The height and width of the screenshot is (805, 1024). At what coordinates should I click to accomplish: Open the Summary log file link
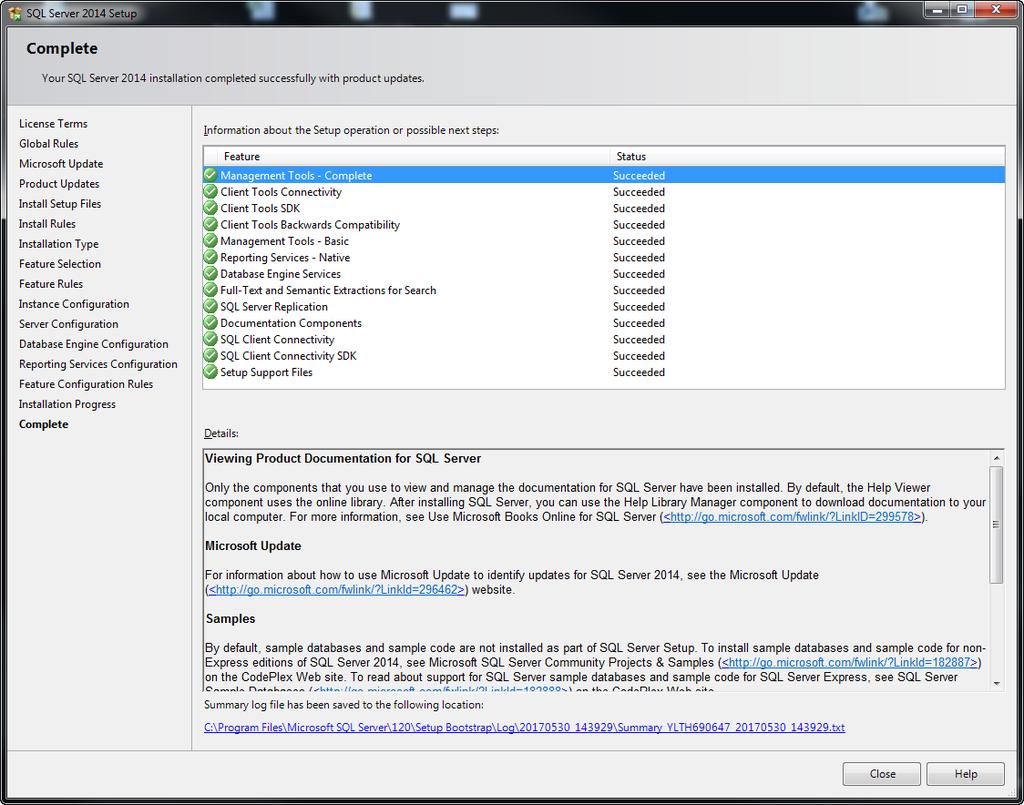tap(524, 727)
